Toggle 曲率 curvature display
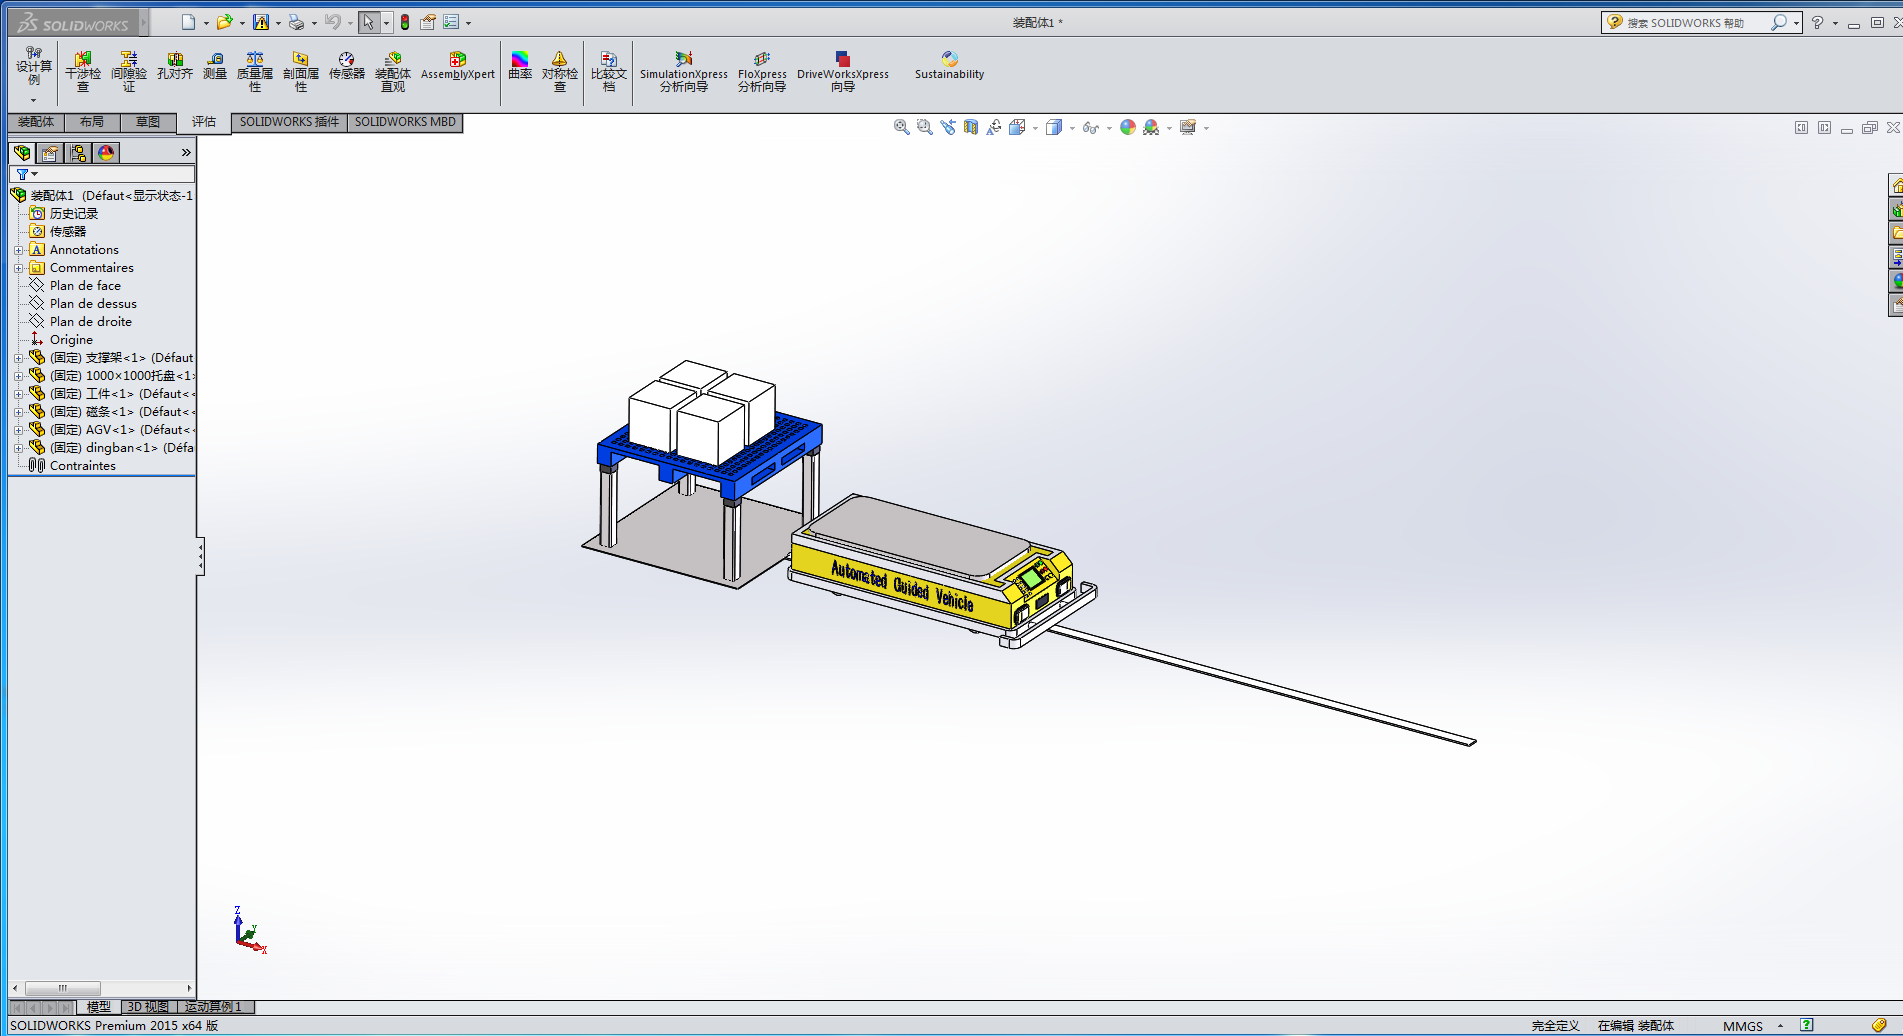The height and width of the screenshot is (1036, 1903). point(520,66)
